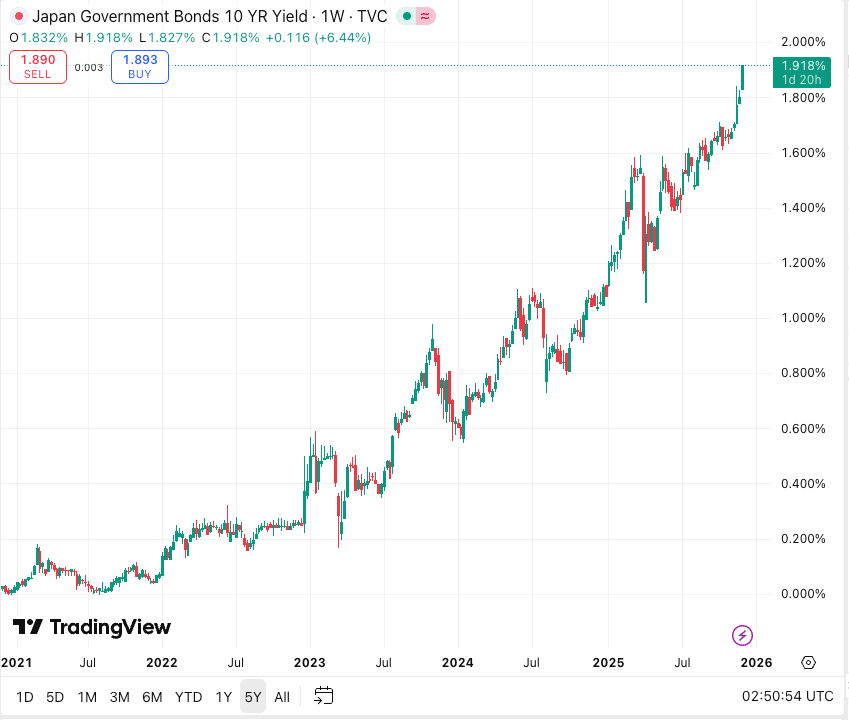Open chart settings hexagon gear icon

tap(808, 662)
